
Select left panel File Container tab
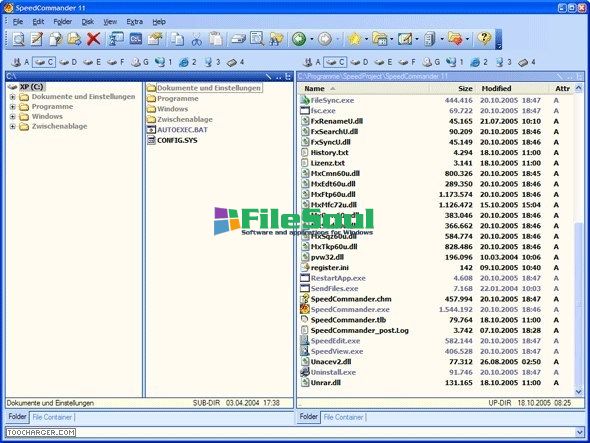click(x=52, y=417)
